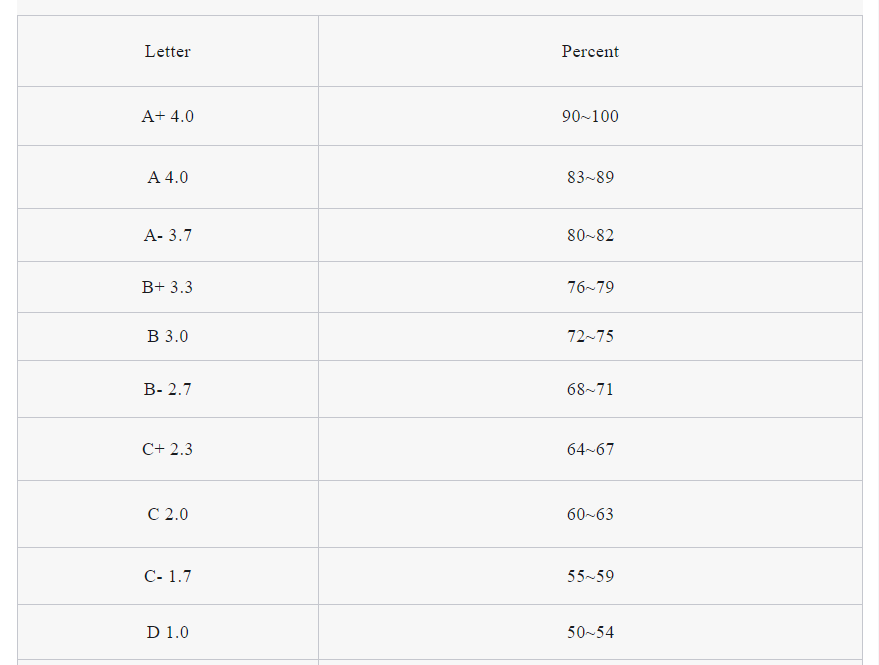Select the B 3.0 grade cell

click(168, 336)
